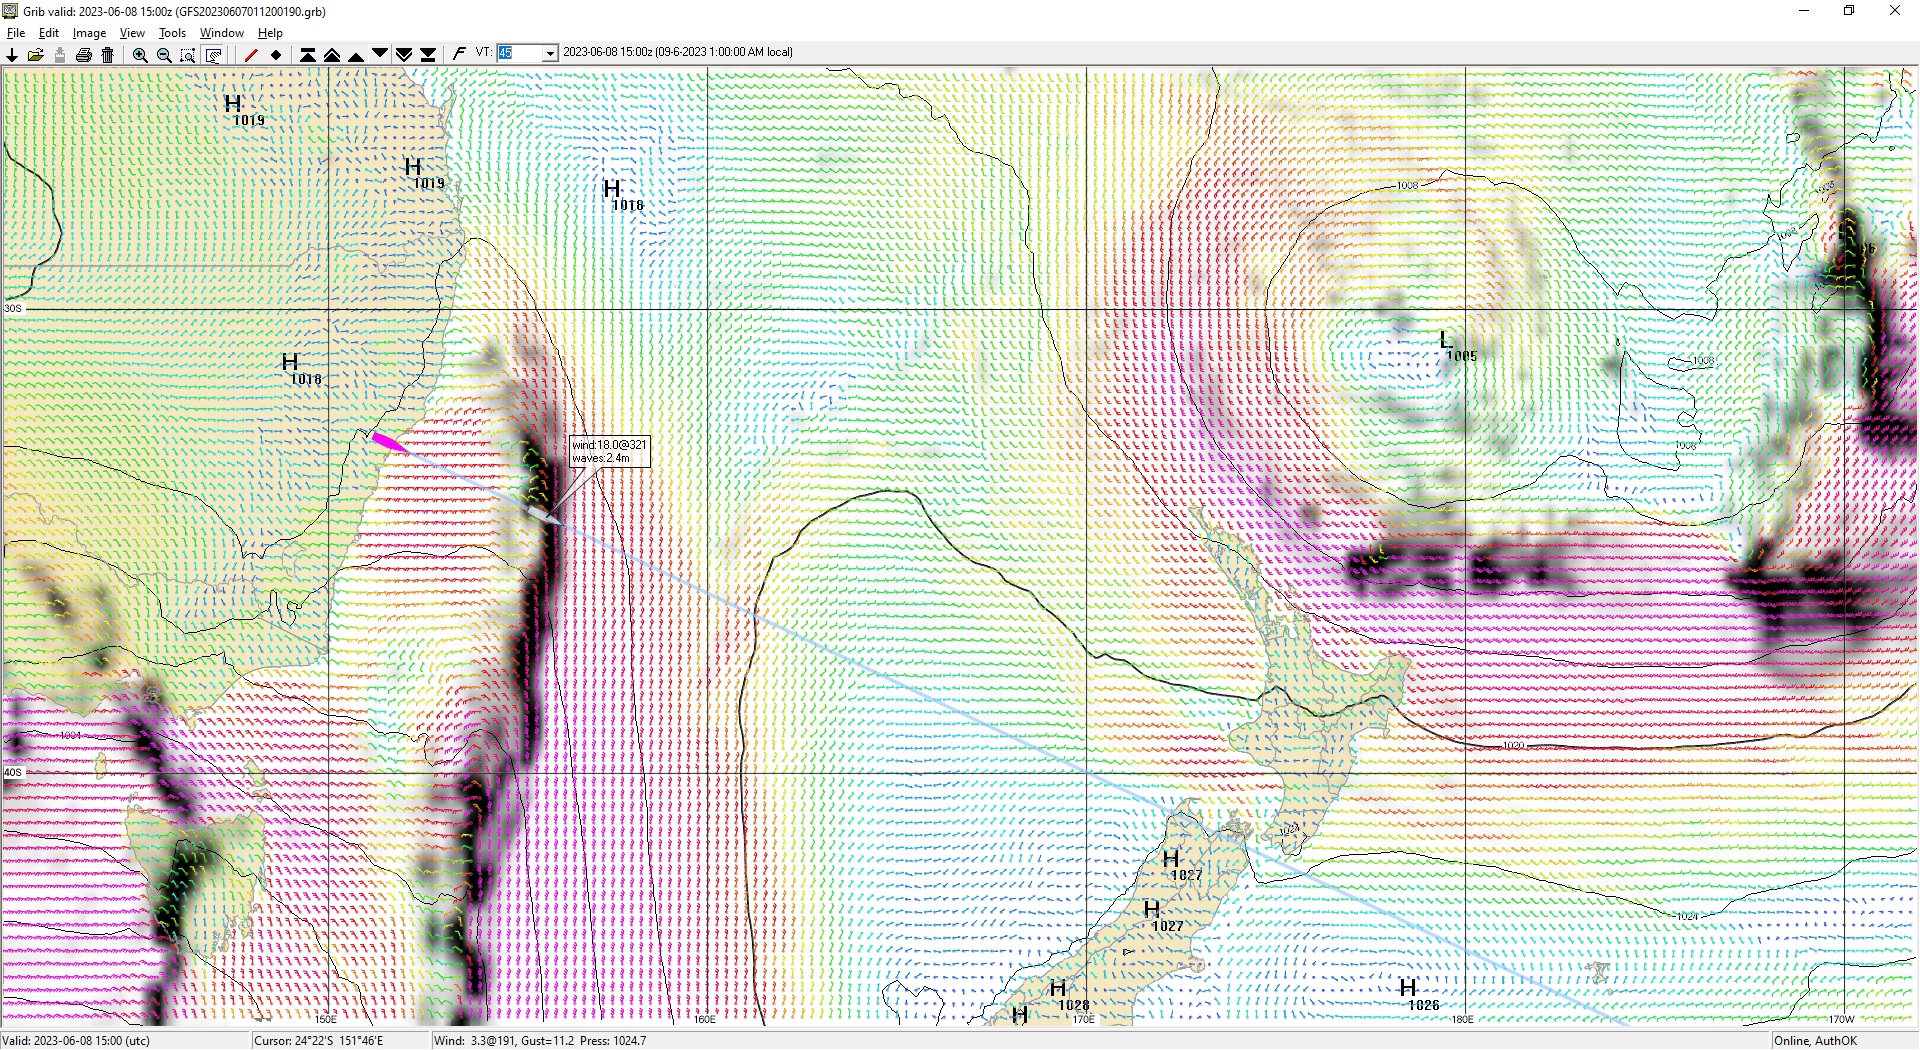Zoom out with magnifier minus icon
Screen dimensions: 1920x1050
pyautogui.click(x=164, y=55)
